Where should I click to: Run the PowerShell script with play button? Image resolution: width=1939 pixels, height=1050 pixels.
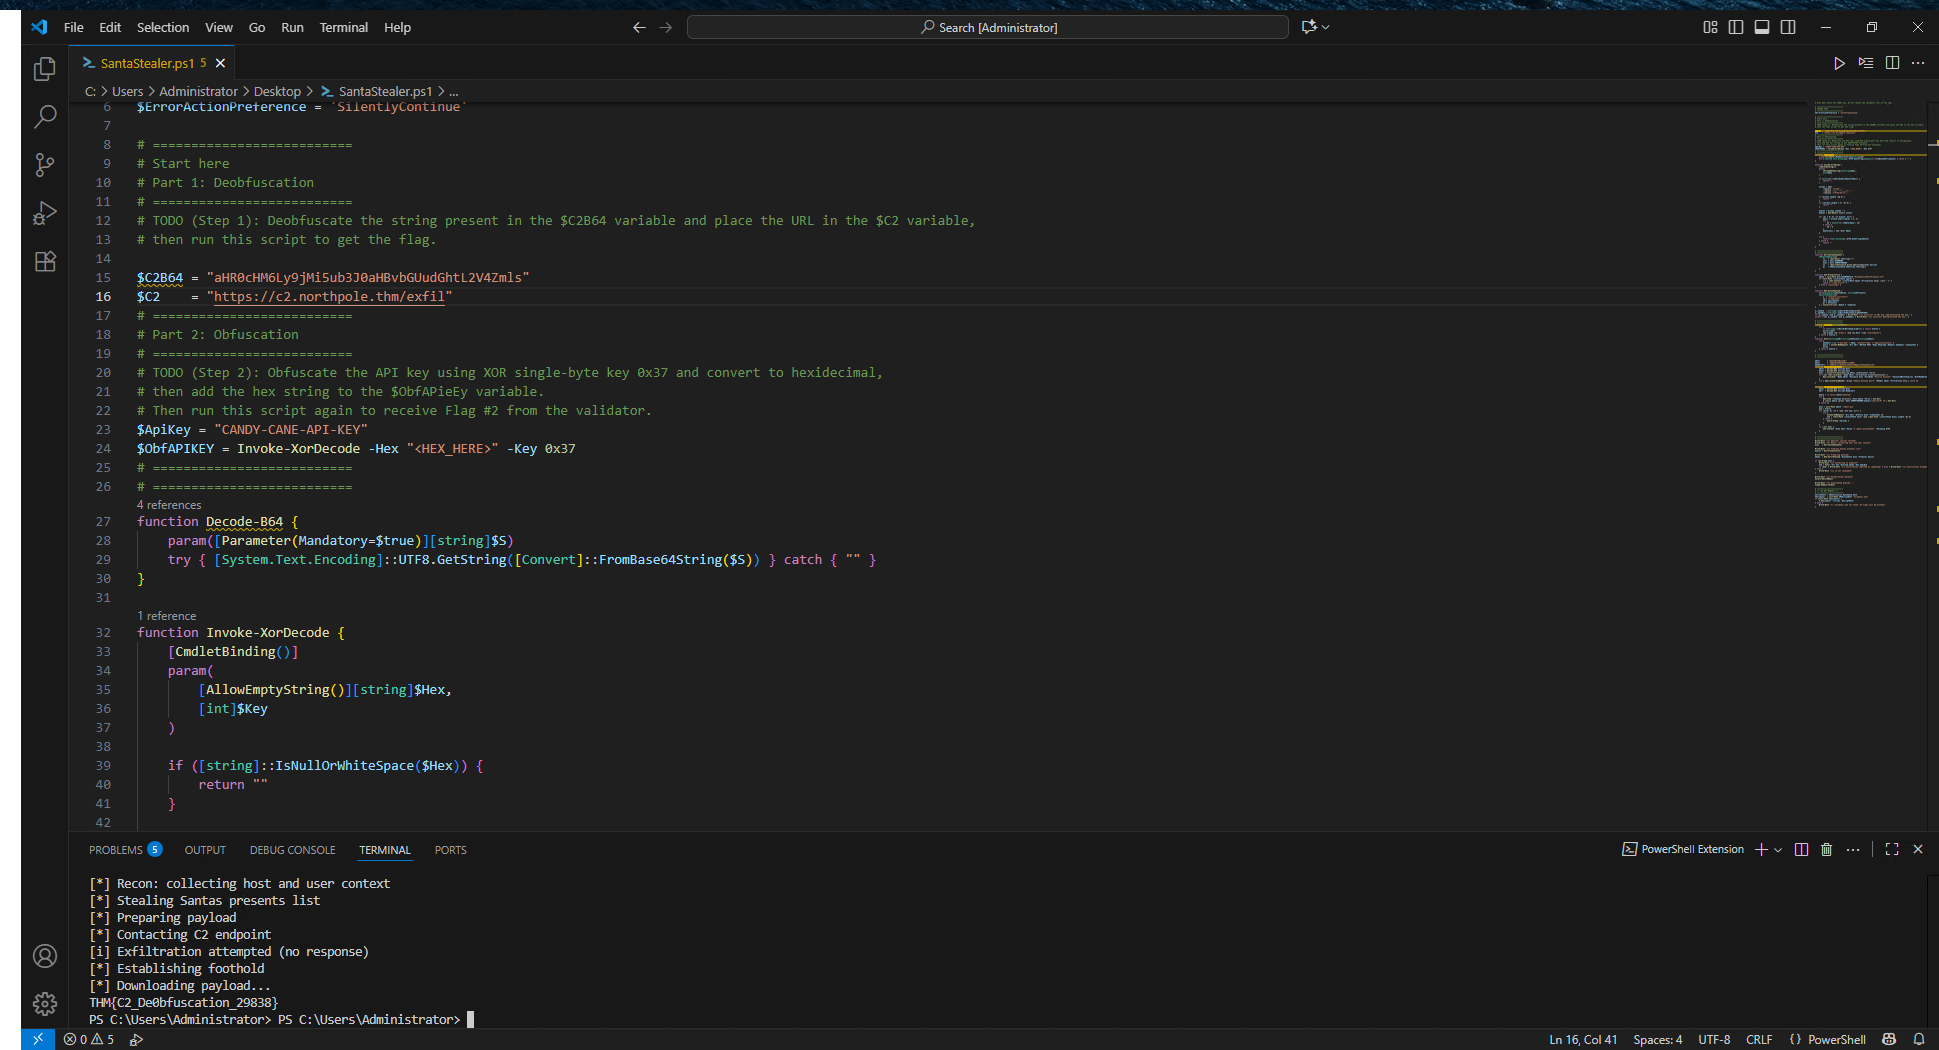(x=1839, y=63)
